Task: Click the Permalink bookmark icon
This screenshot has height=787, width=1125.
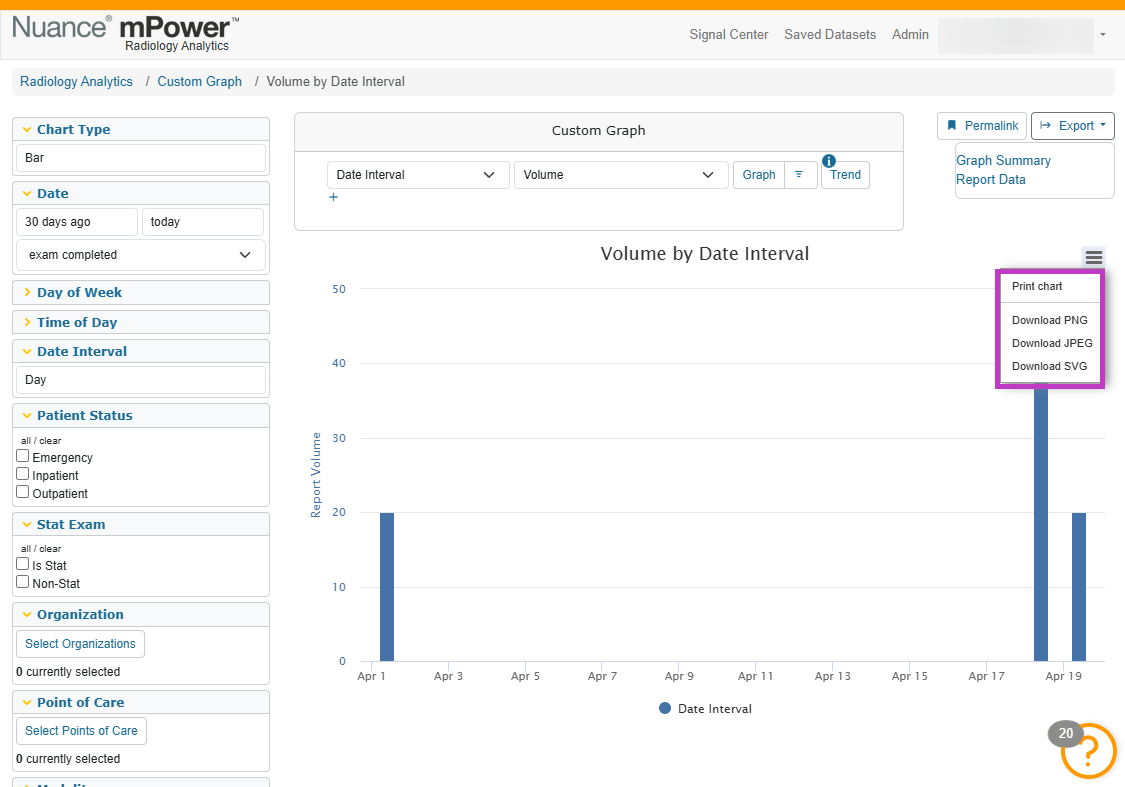Action: [952, 126]
